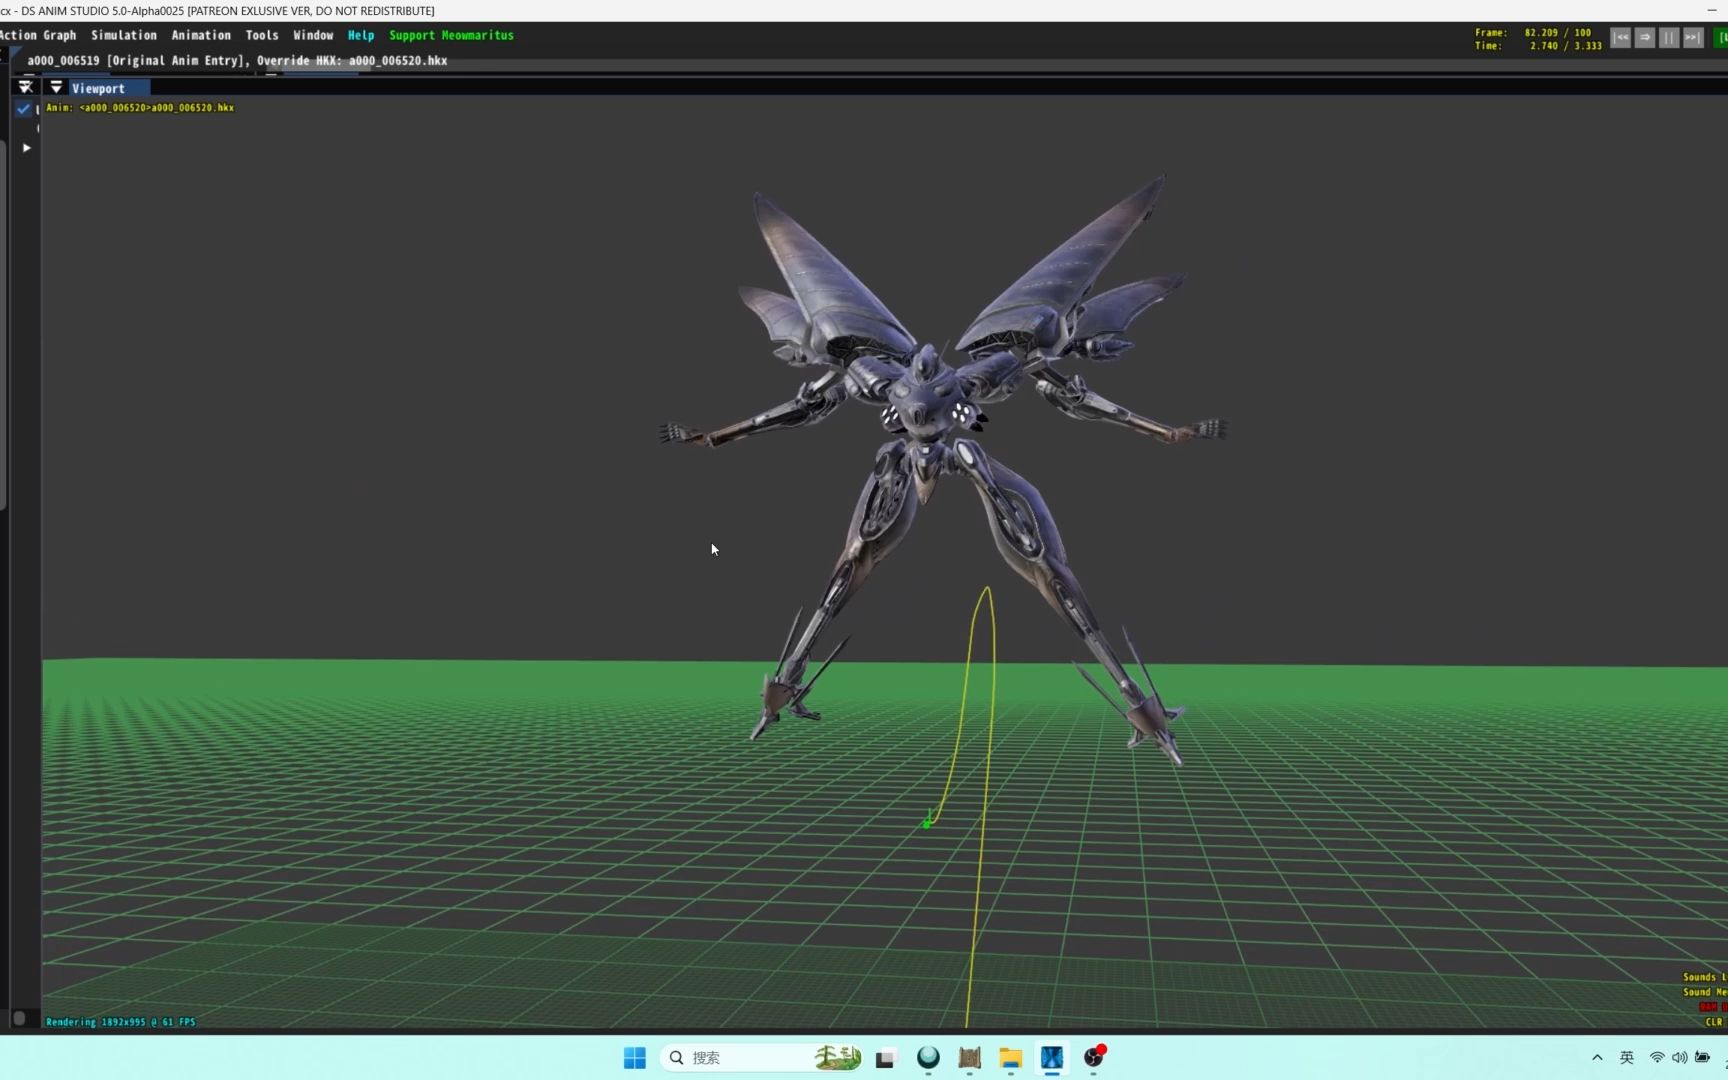Click the CLR button at bottom right
The width and height of the screenshot is (1728, 1080).
[x=1715, y=1022]
